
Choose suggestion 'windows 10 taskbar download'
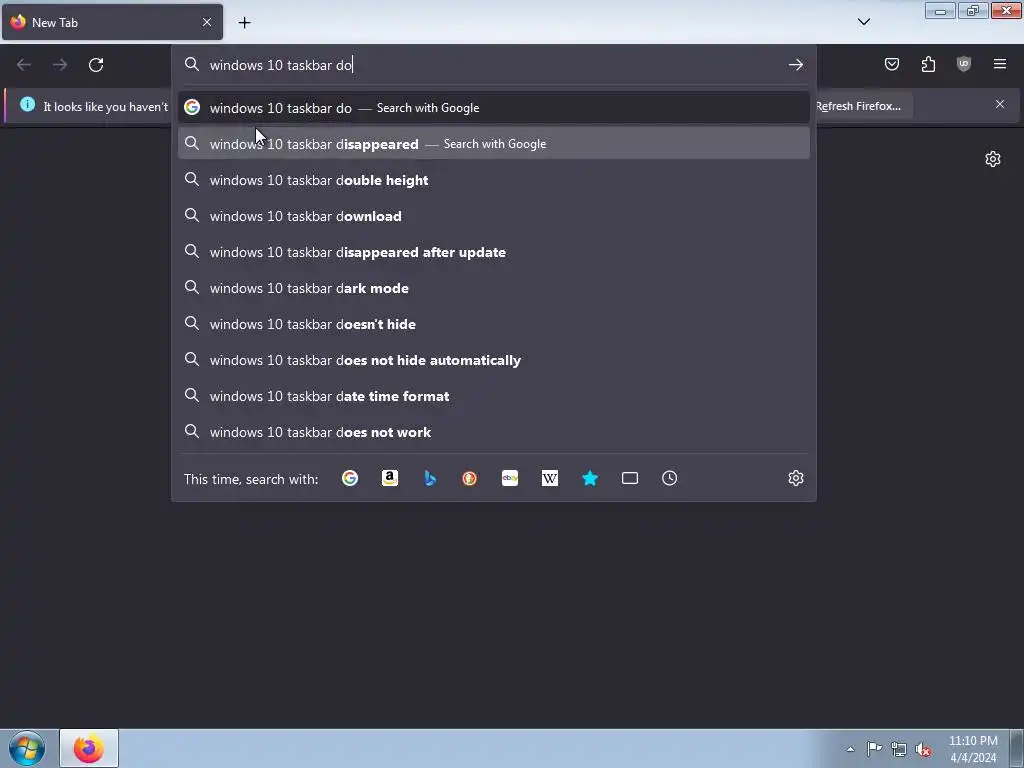pyautogui.click(x=494, y=216)
